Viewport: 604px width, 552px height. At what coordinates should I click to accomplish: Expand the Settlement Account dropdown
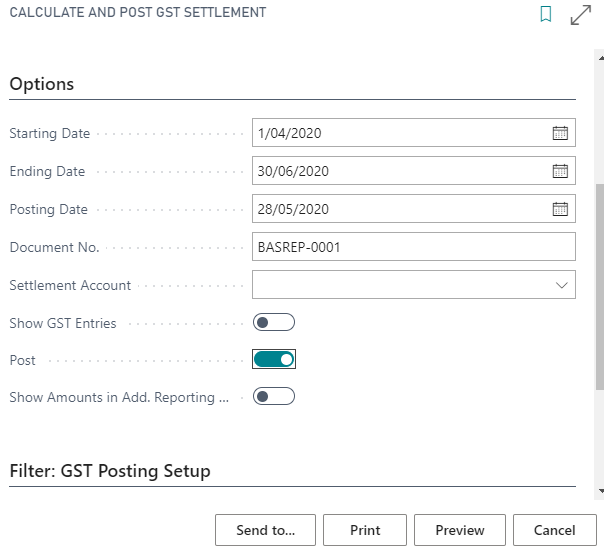(560, 285)
